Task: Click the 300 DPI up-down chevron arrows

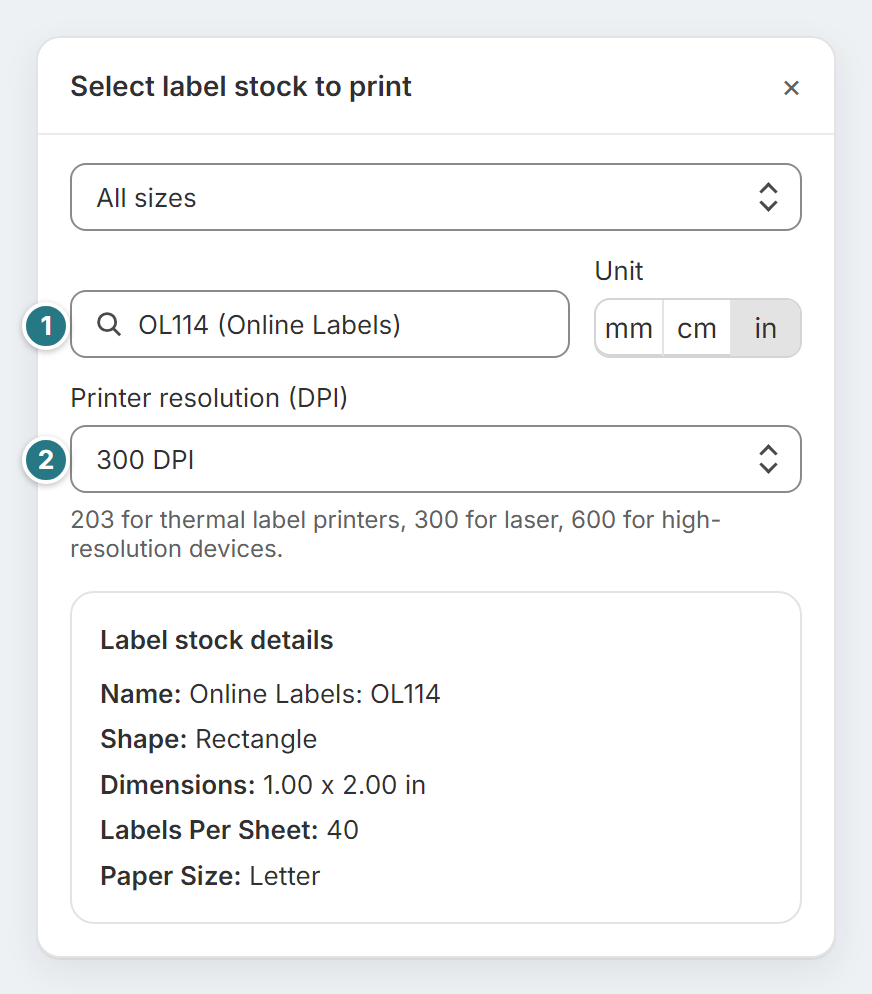Action: tap(768, 459)
